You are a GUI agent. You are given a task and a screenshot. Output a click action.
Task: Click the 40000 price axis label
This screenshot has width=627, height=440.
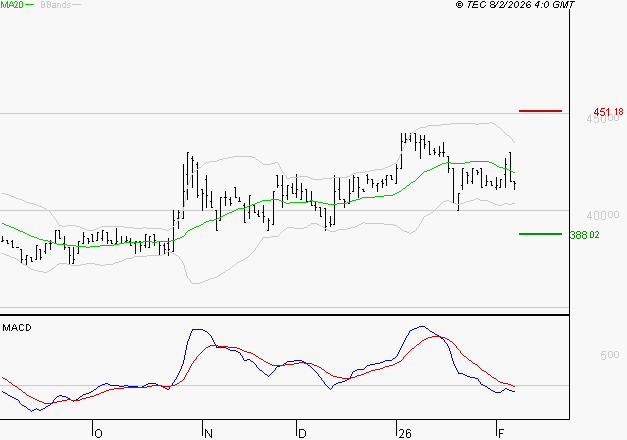[x=603, y=216]
